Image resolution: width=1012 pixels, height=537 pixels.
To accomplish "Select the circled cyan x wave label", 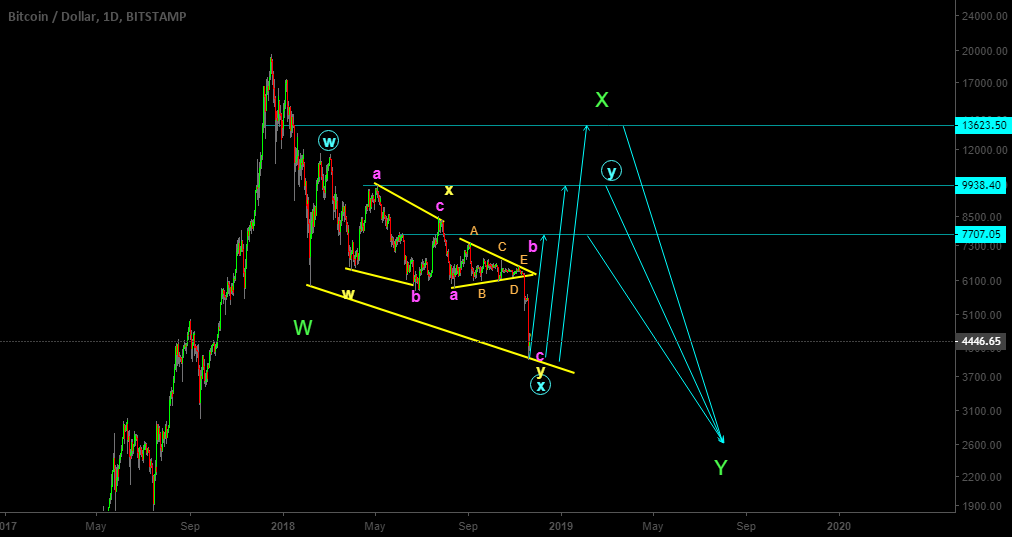I will click(x=540, y=385).
